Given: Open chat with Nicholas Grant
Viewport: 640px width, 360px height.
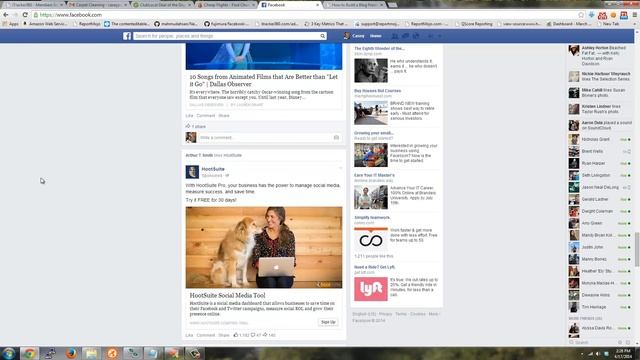Looking at the screenshot, I should [x=600, y=140].
